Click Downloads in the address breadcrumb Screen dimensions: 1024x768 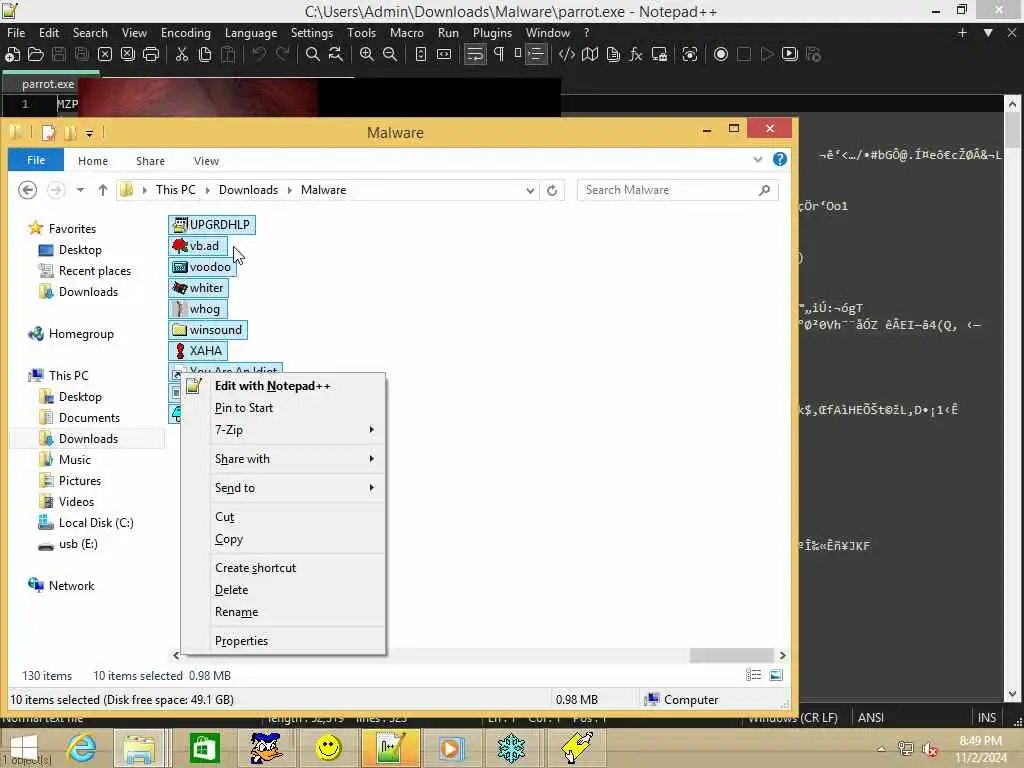[248, 190]
